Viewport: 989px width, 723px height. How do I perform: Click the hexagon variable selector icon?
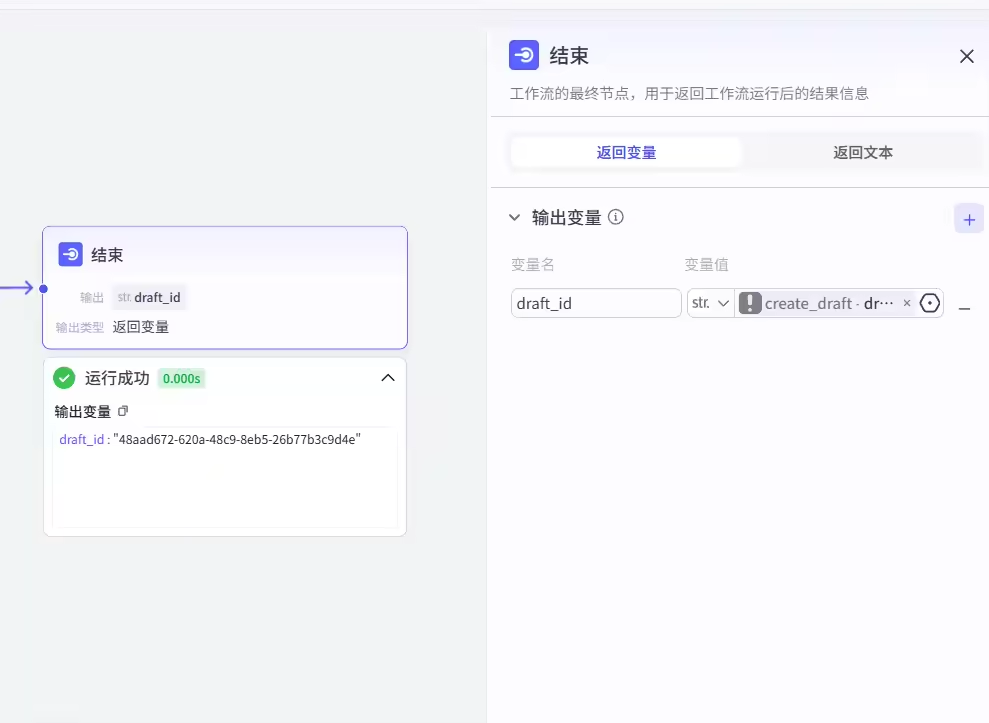pyautogui.click(x=930, y=303)
